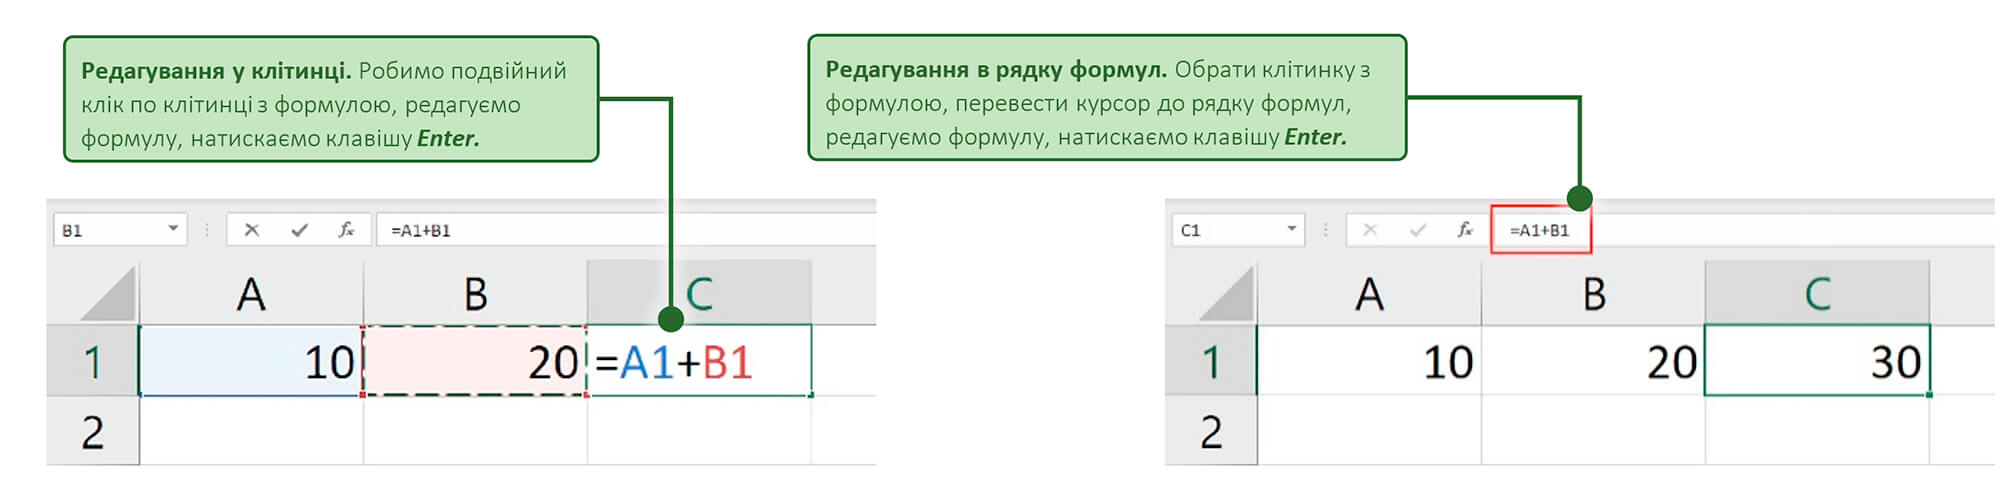Select column A header in left sheet
This screenshot has height=497, width=2000.
[x=251, y=293]
